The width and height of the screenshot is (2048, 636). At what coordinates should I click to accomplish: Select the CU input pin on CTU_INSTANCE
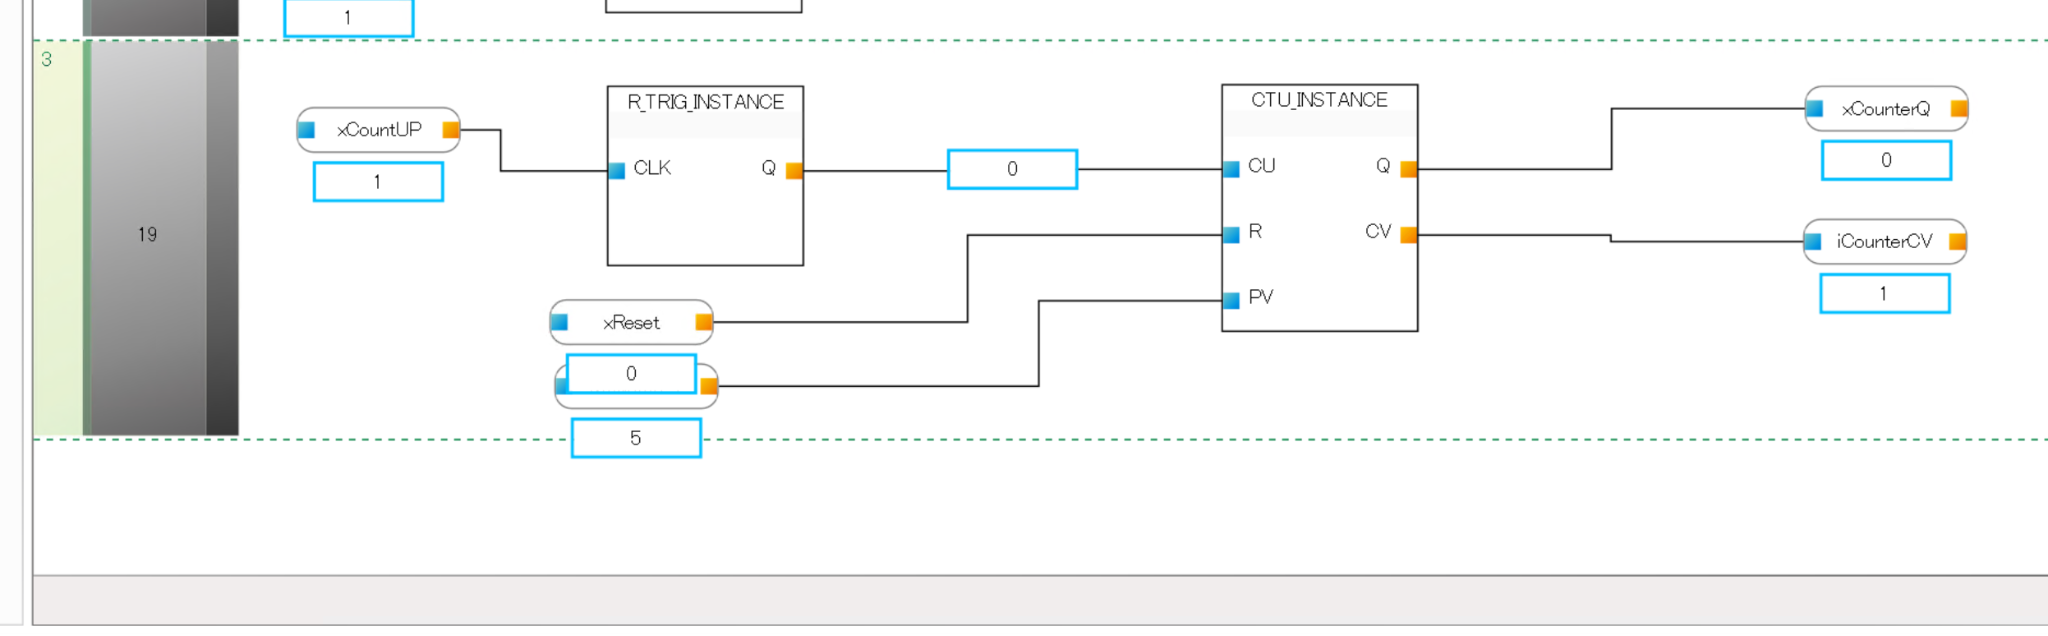(x=1231, y=169)
